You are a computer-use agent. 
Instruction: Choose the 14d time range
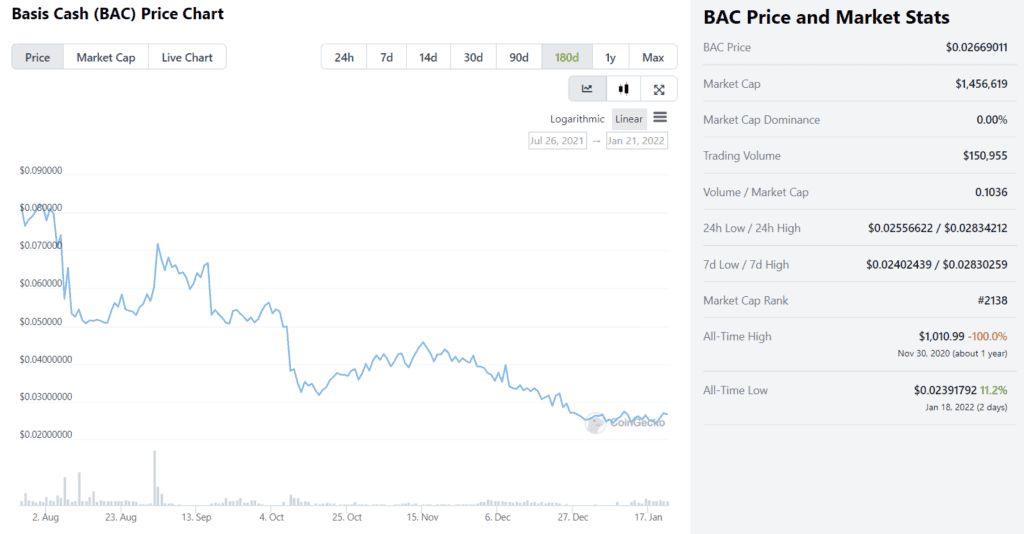(428, 57)
